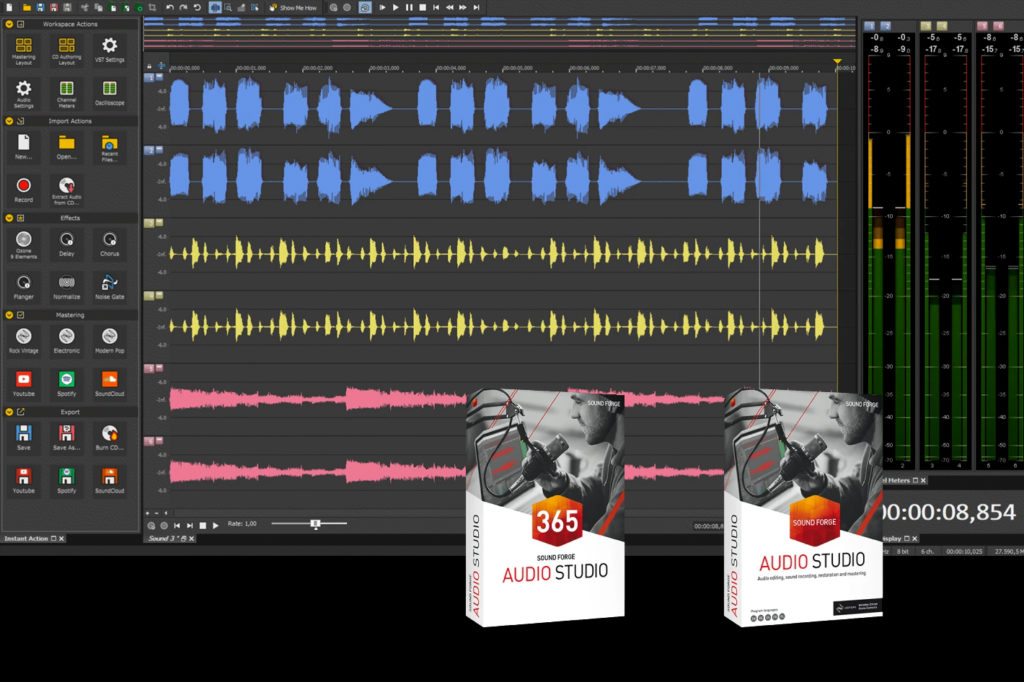Click Go to Start in top transport

[436, 7]
